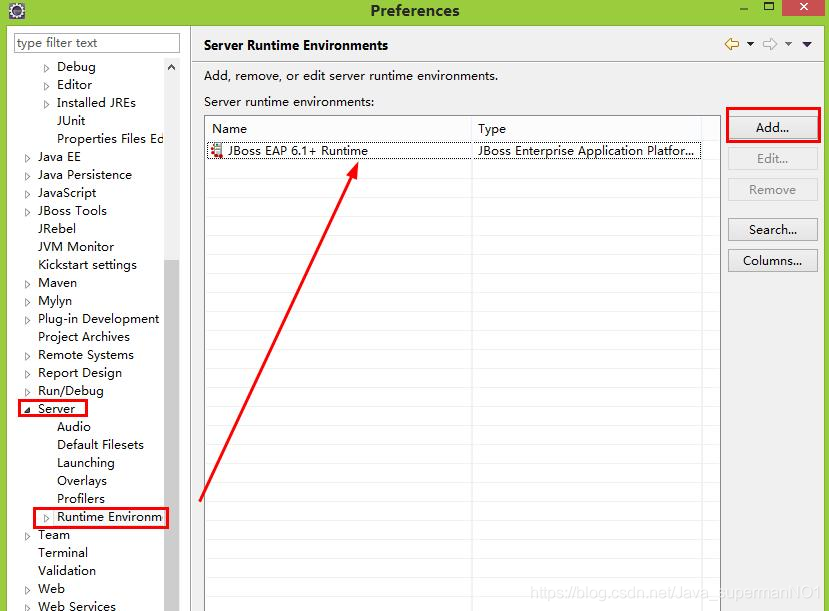Expand the Maven node
829x611 pixels.
(x=27, y=284)
